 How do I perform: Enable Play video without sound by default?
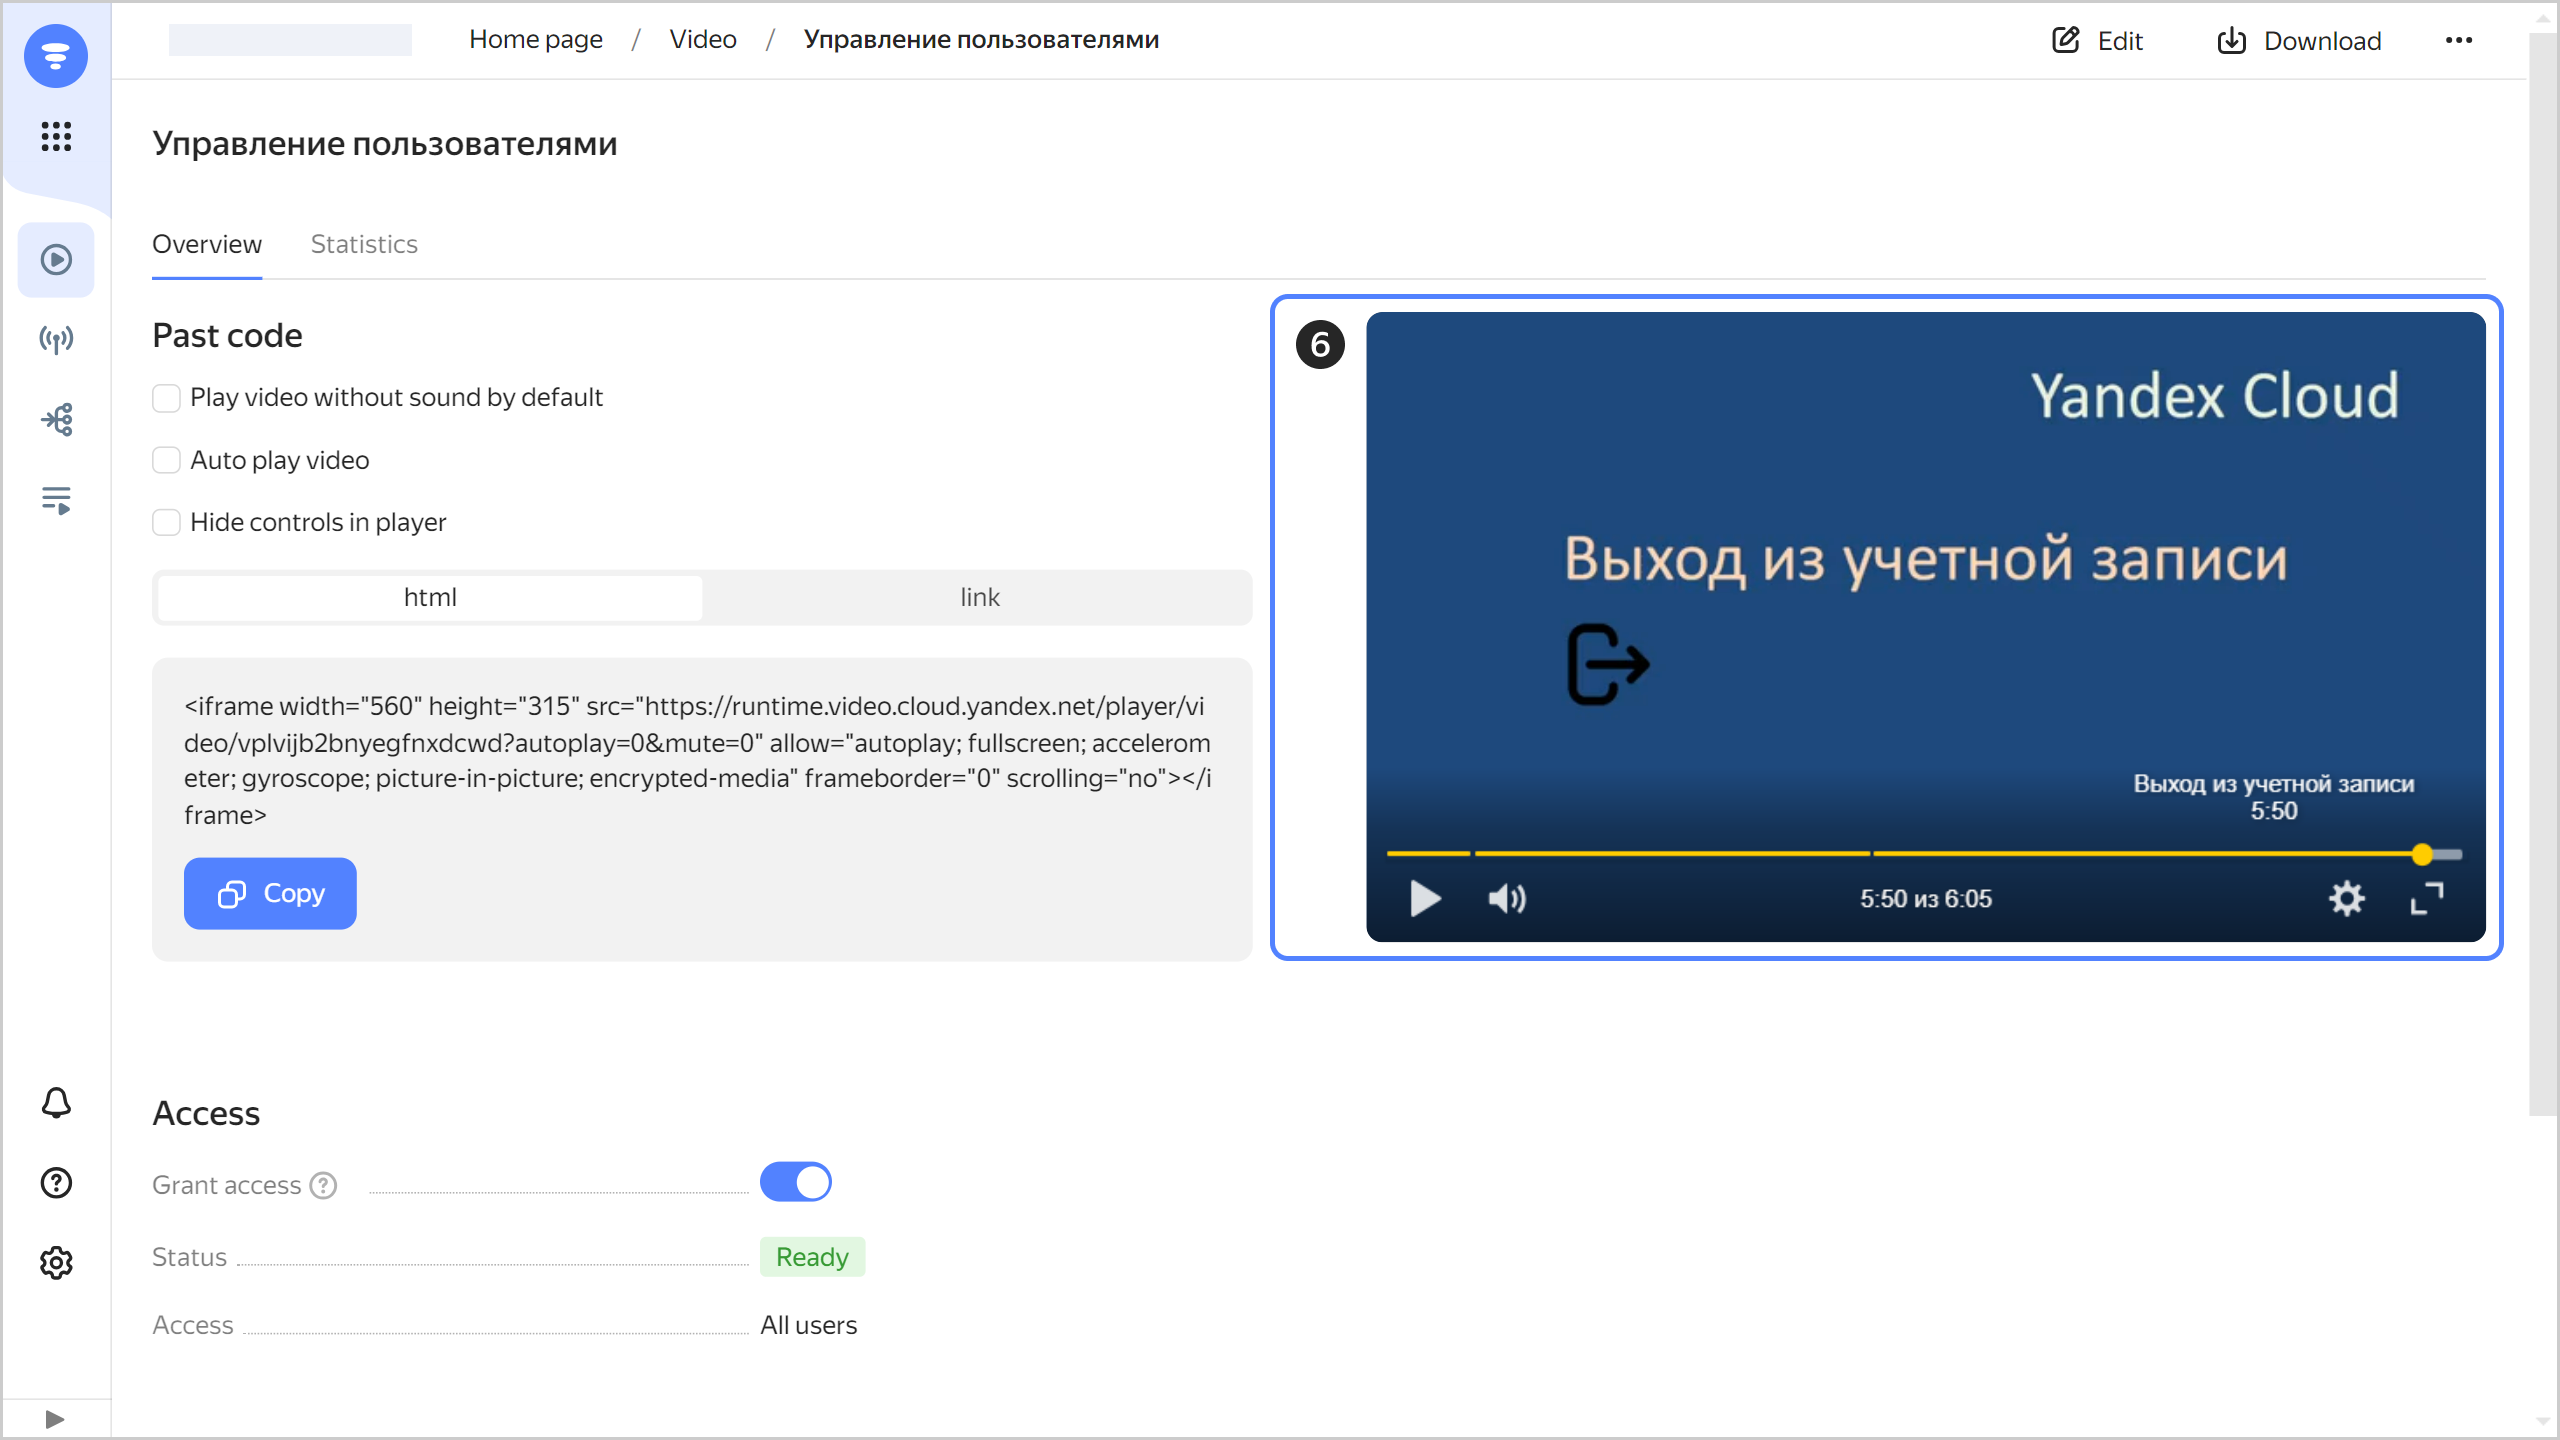[x=167, y=398]
